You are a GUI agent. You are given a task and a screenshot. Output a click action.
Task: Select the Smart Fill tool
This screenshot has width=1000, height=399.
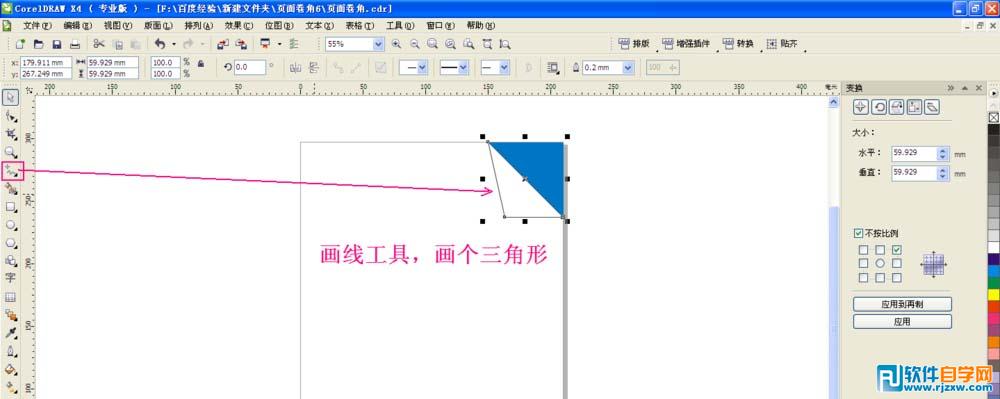[x=11, y=189]
